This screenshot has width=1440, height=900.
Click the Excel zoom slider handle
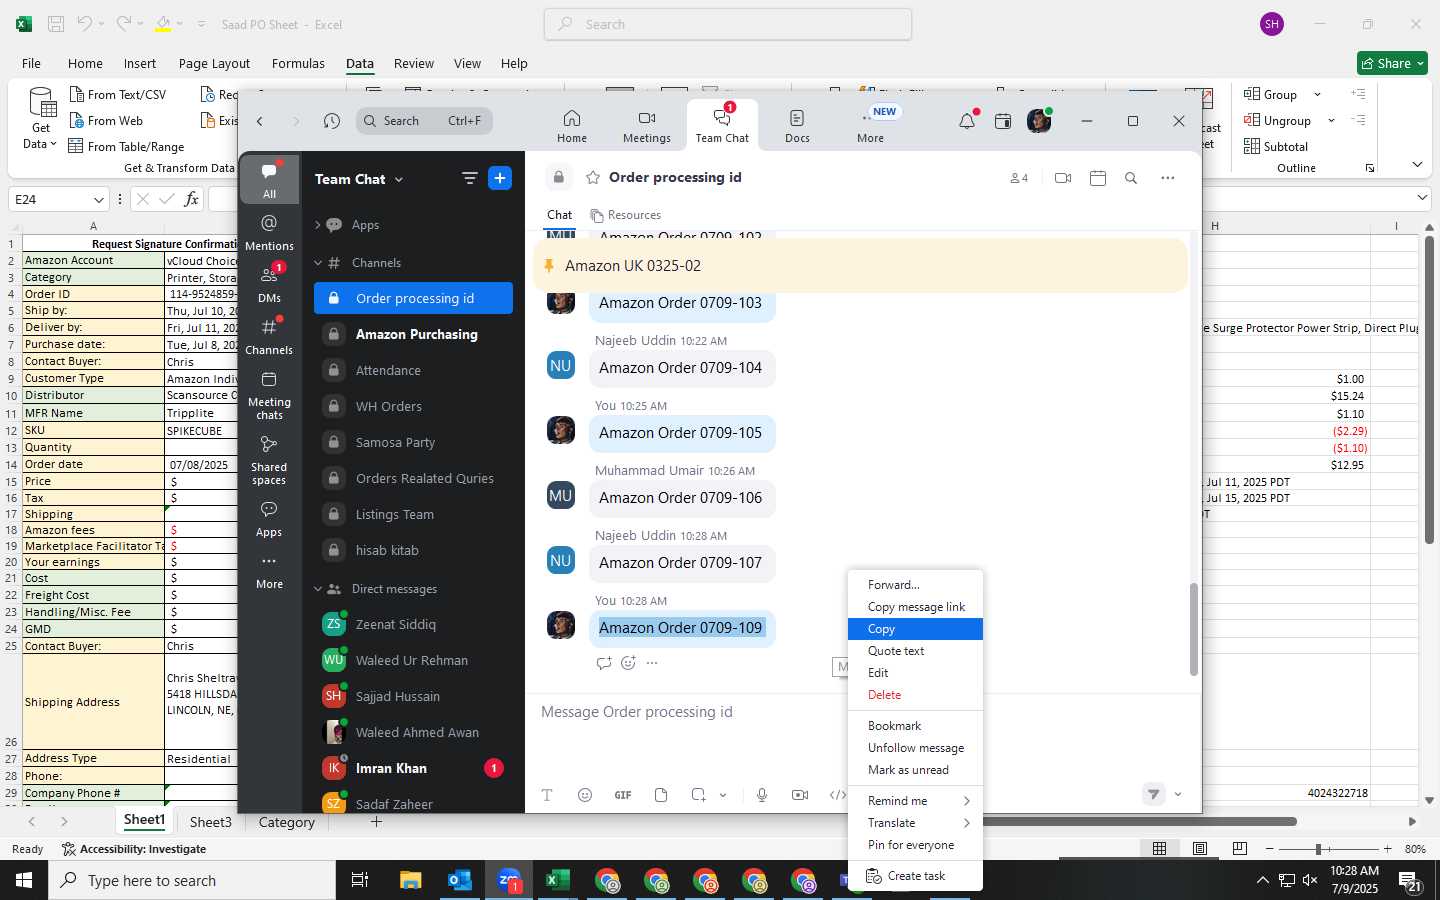1318,849
